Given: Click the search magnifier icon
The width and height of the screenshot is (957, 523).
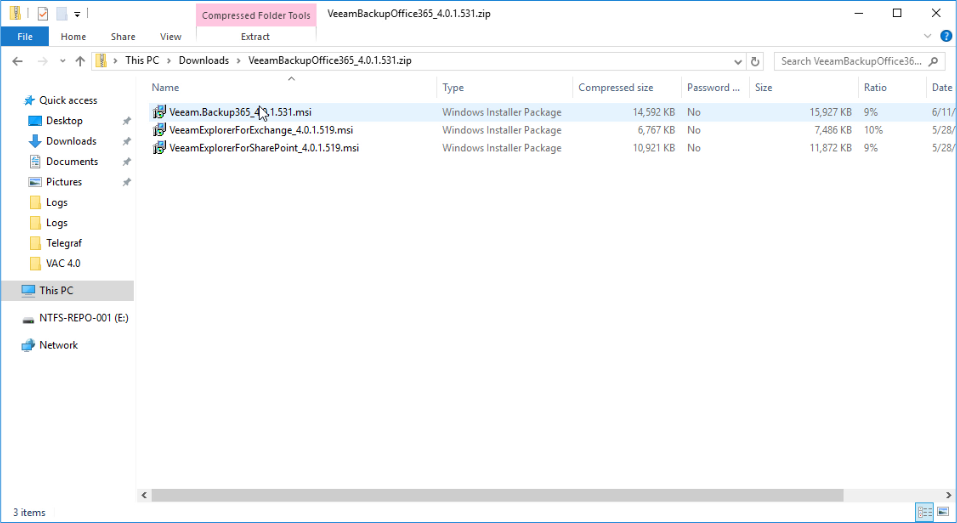Looking at the screenshot, I should 934,61.
